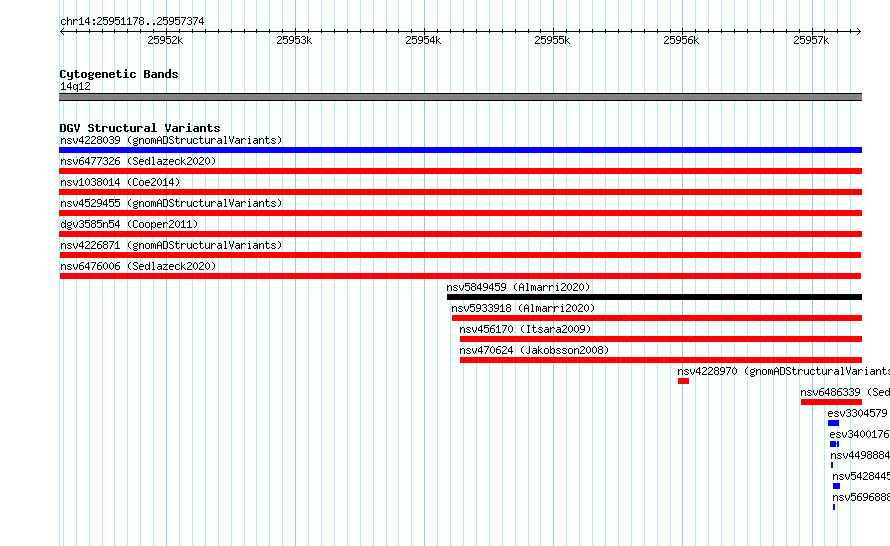
Task: Select the Cytogenetic Bands track title
Action: [x=119, y=74]
